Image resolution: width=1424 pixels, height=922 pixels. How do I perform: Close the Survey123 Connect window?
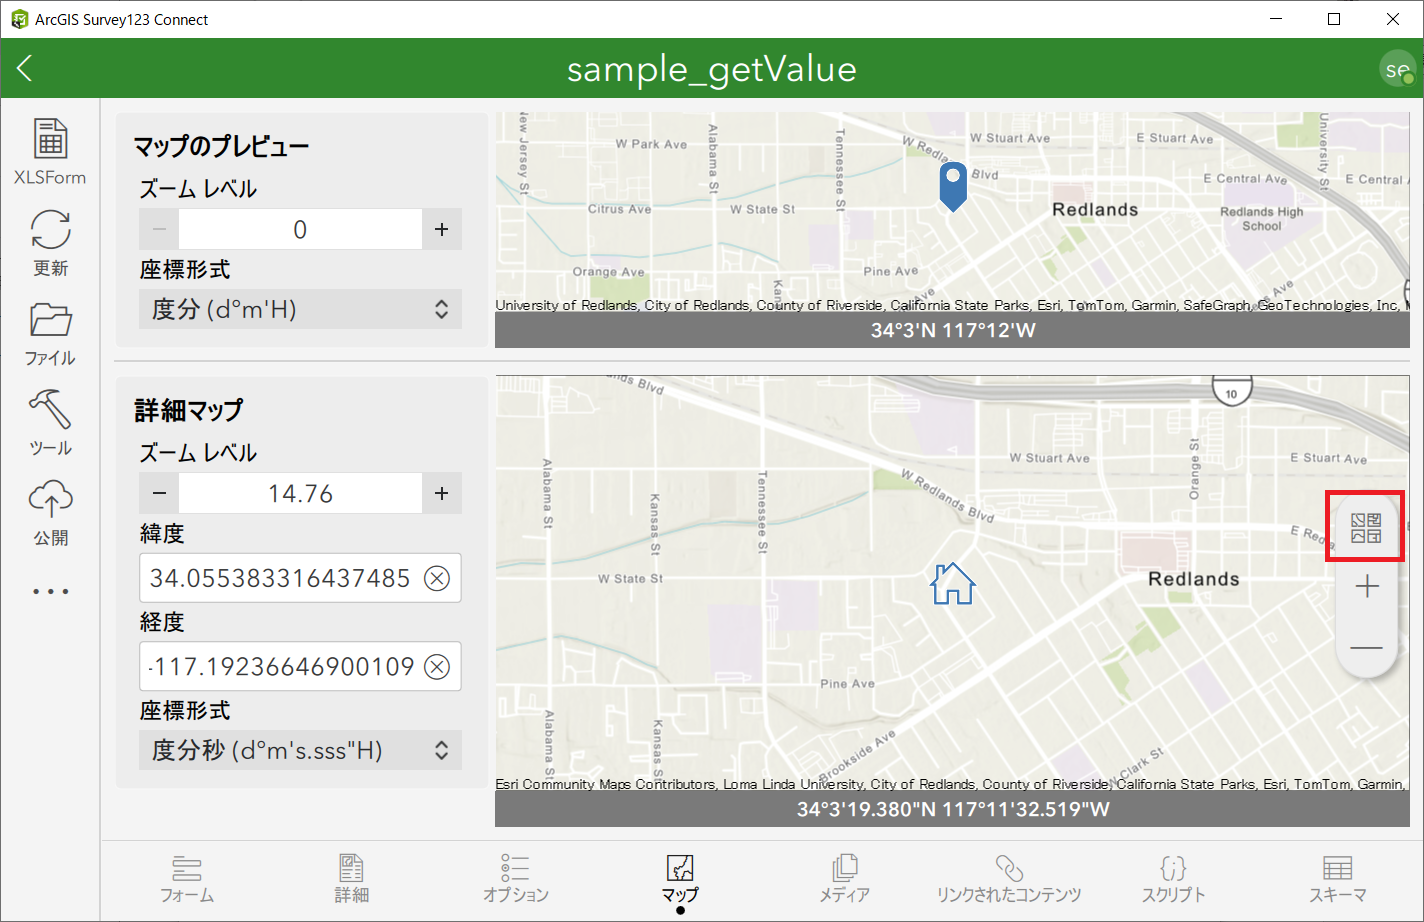coord(1392,19)
